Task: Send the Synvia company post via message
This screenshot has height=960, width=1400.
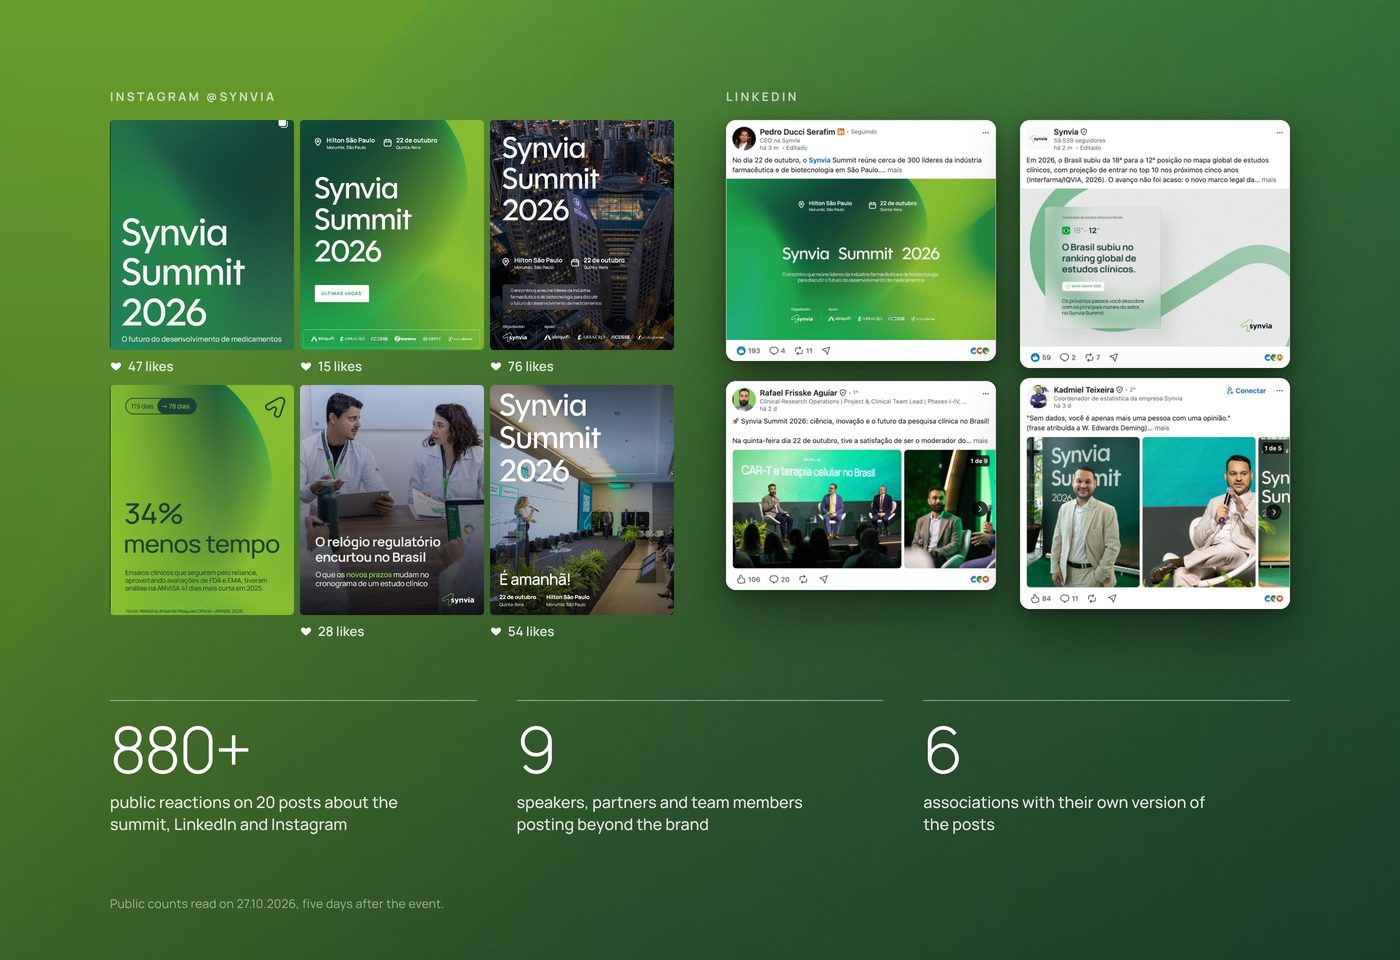Action: tap(1114, 357)
